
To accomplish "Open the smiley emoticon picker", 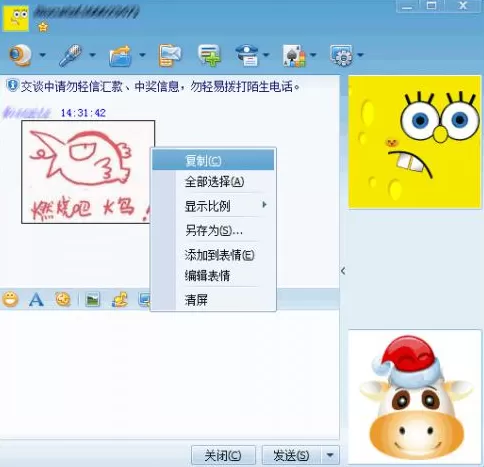I will tap(10, 299).
